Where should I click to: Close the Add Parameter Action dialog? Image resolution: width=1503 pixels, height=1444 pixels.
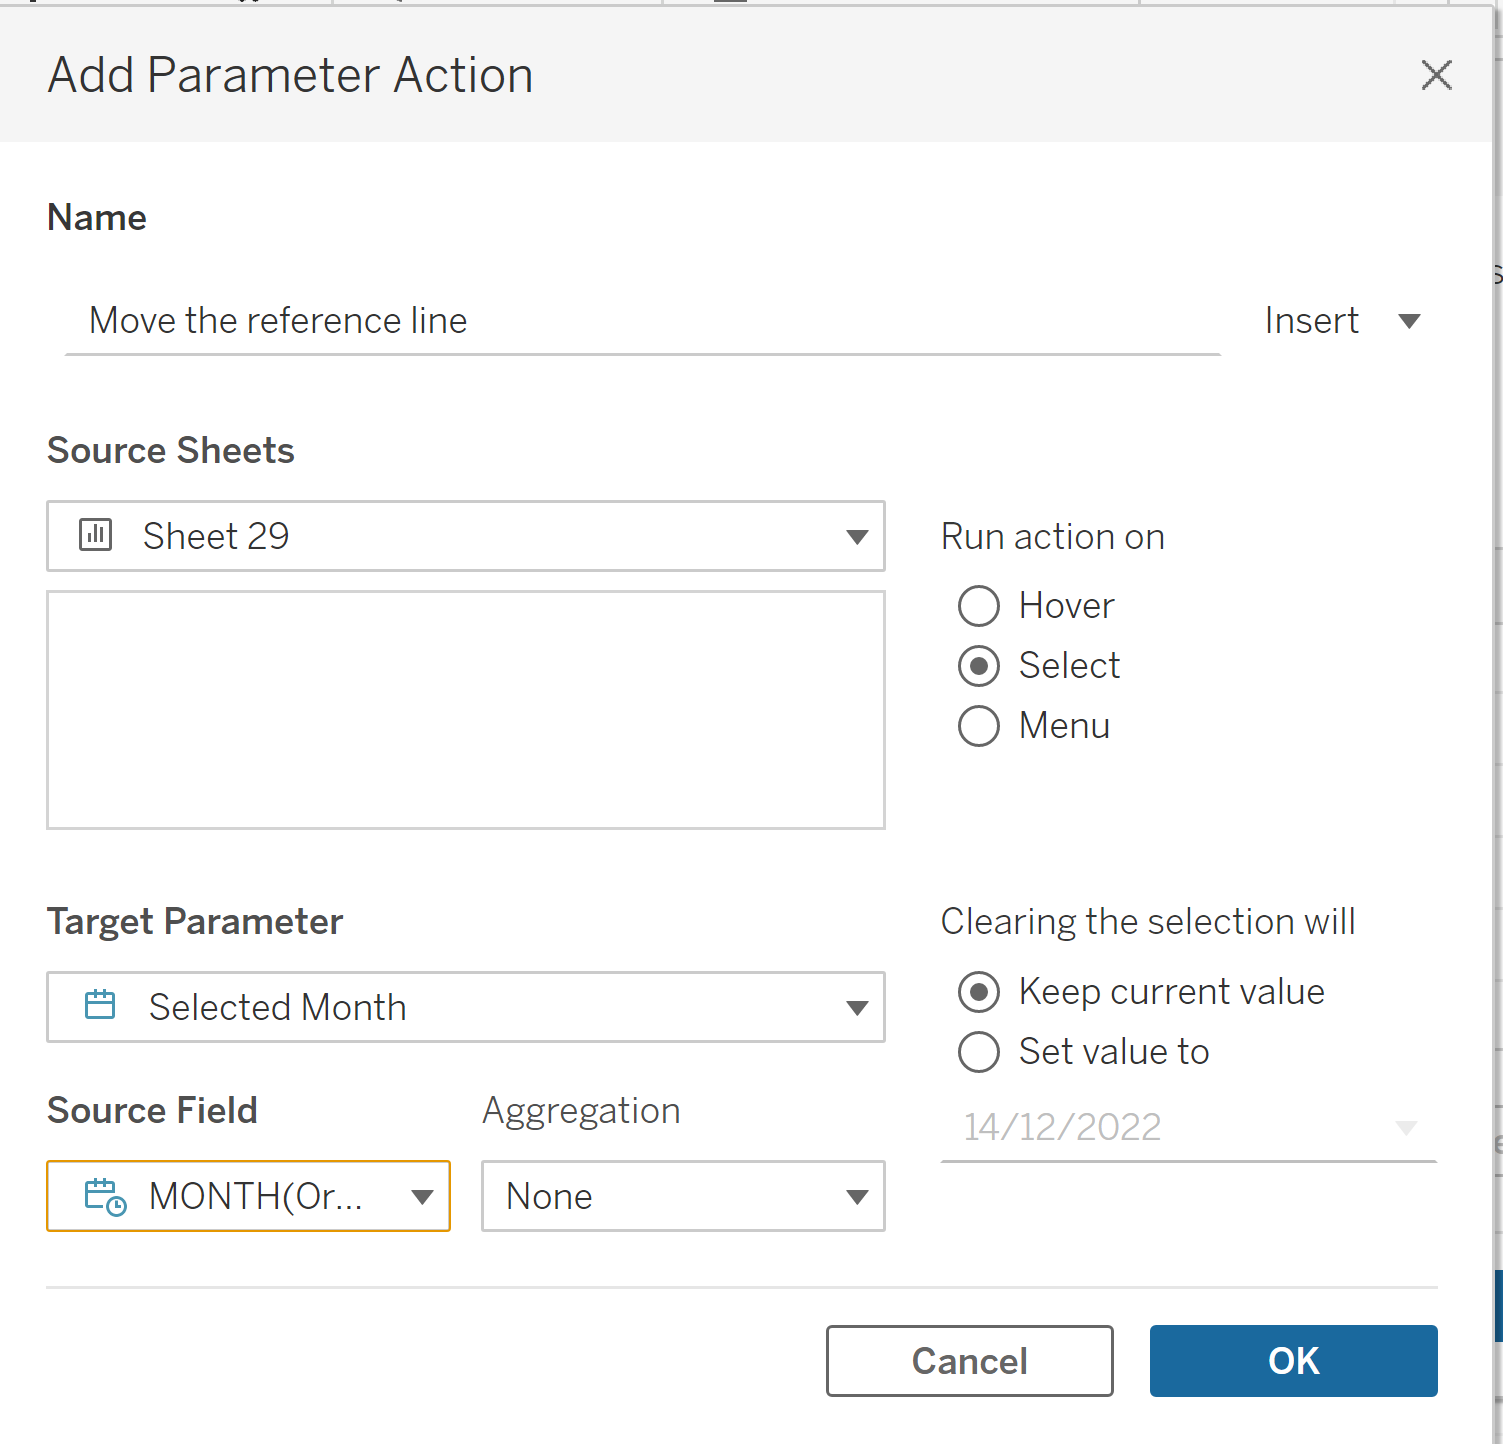coord(1436,75)
